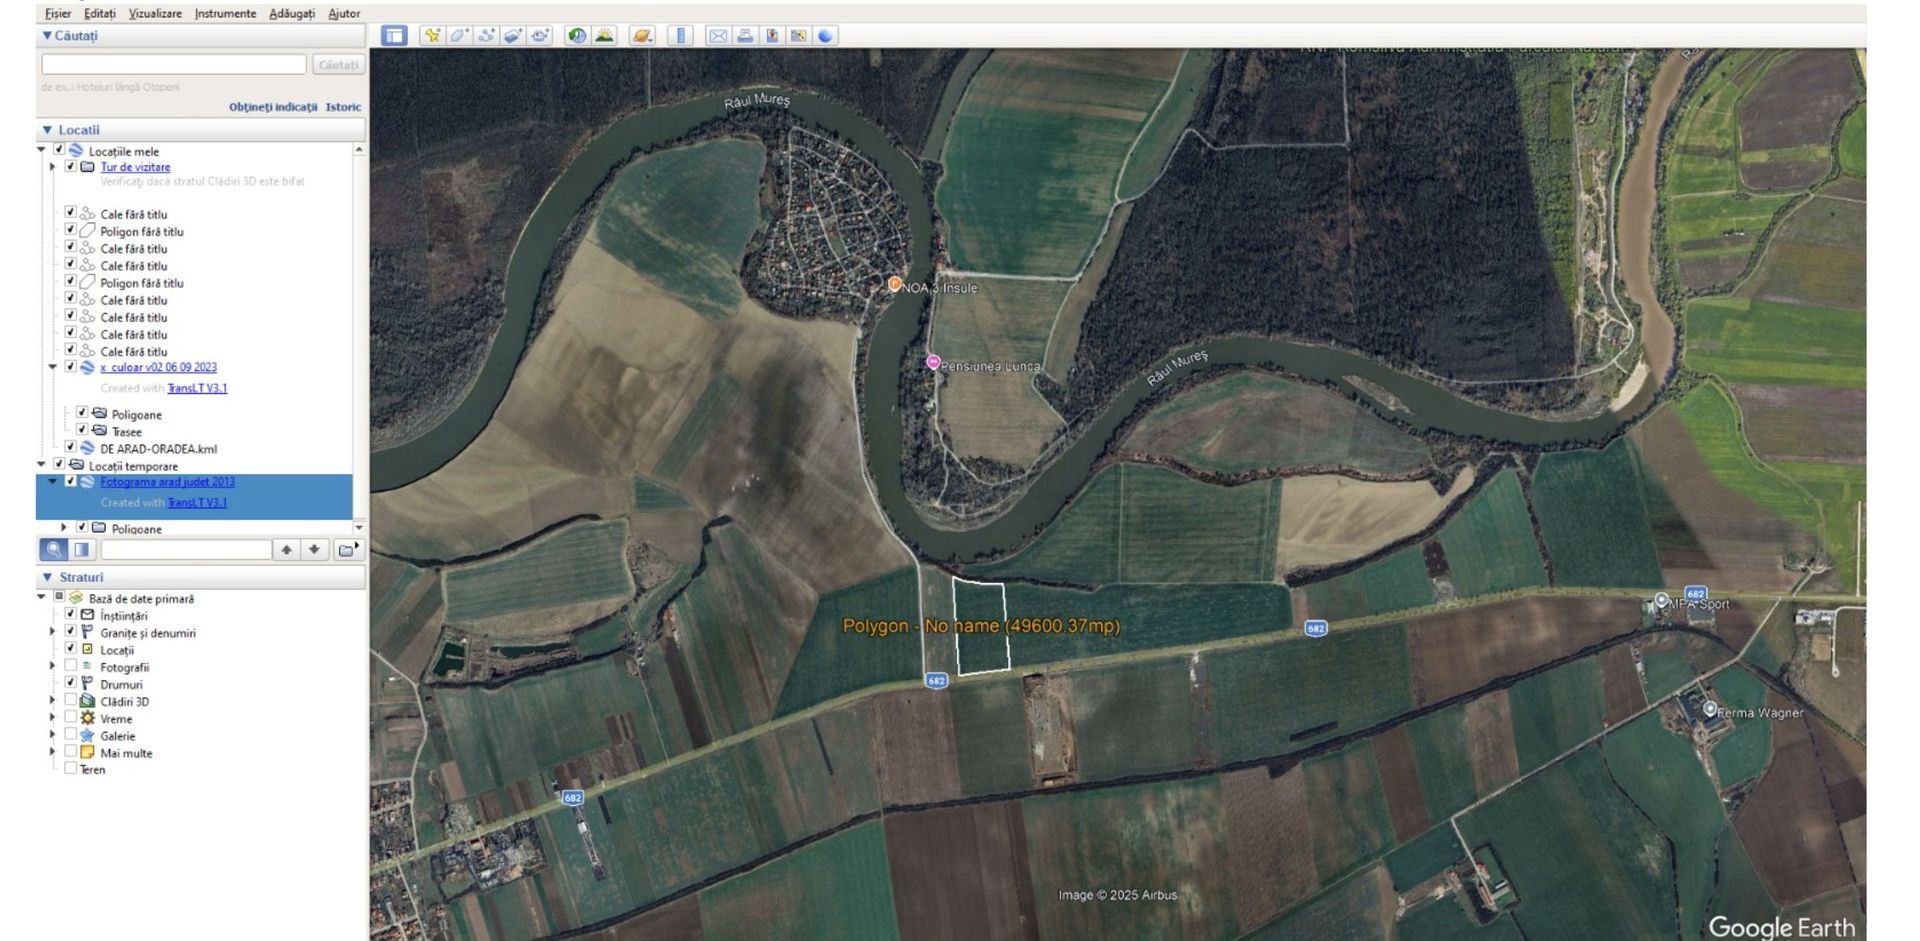Click the Ferma Wagner map marker

coord(1710,710)
